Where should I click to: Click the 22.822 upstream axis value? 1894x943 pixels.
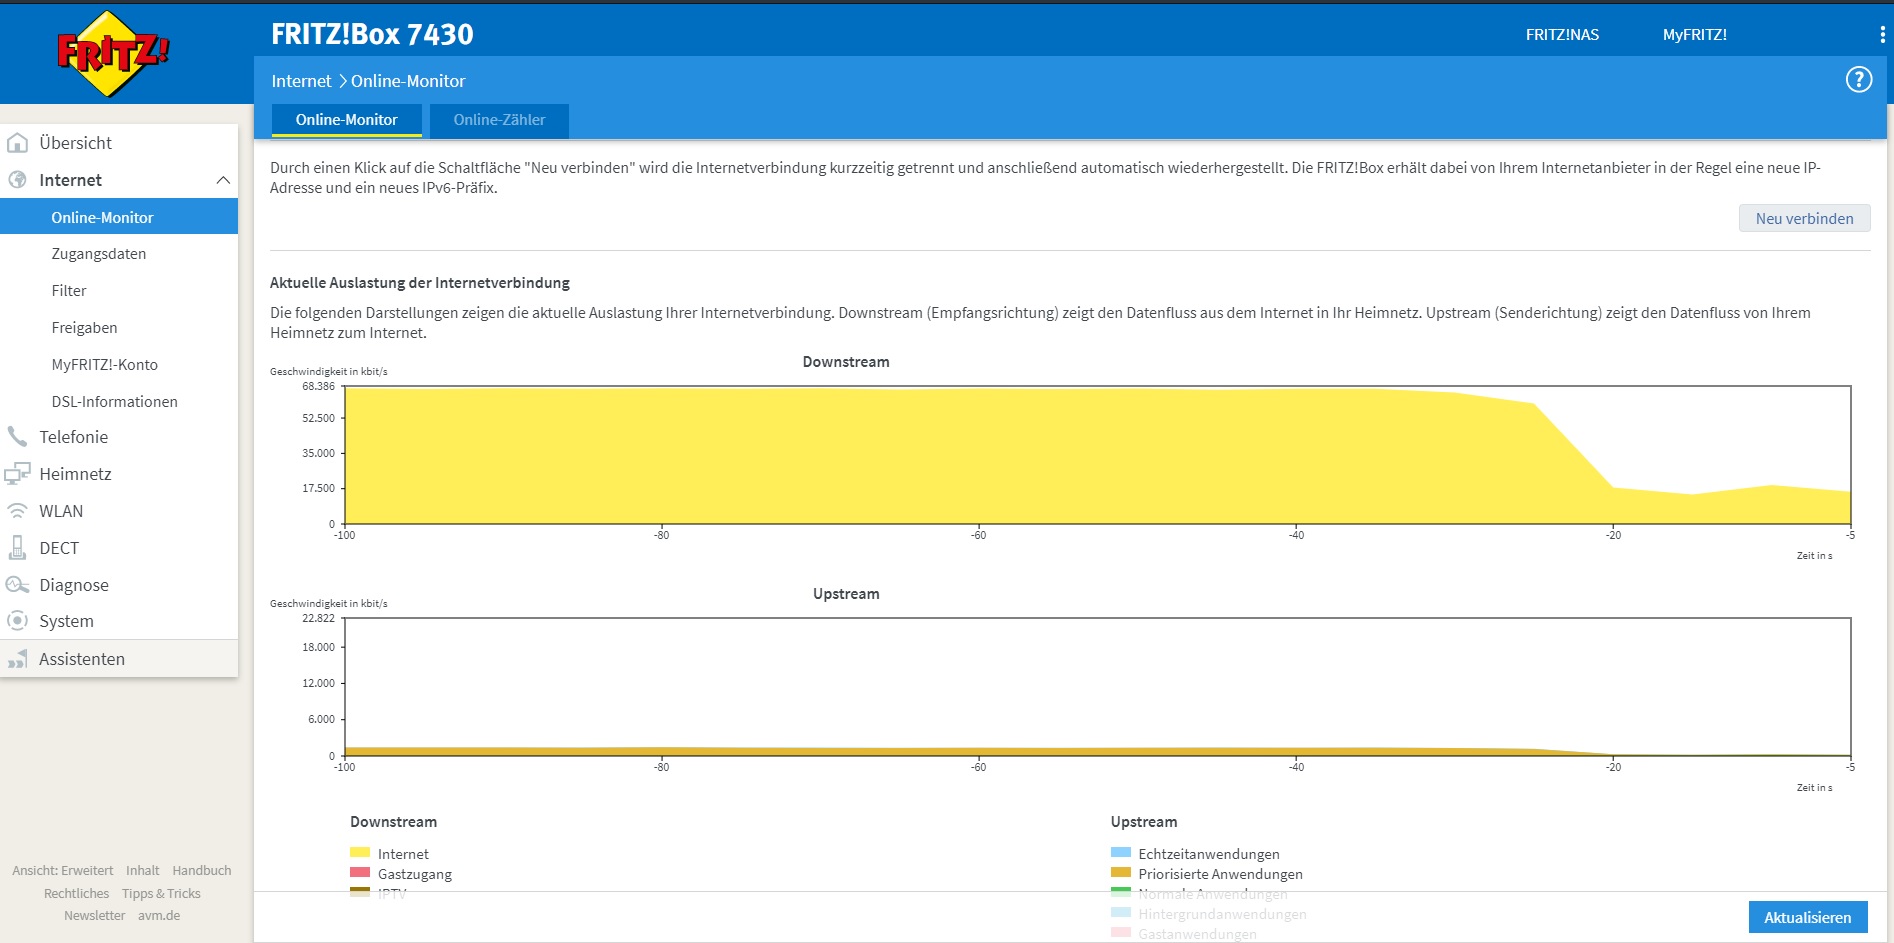(318, 618)
